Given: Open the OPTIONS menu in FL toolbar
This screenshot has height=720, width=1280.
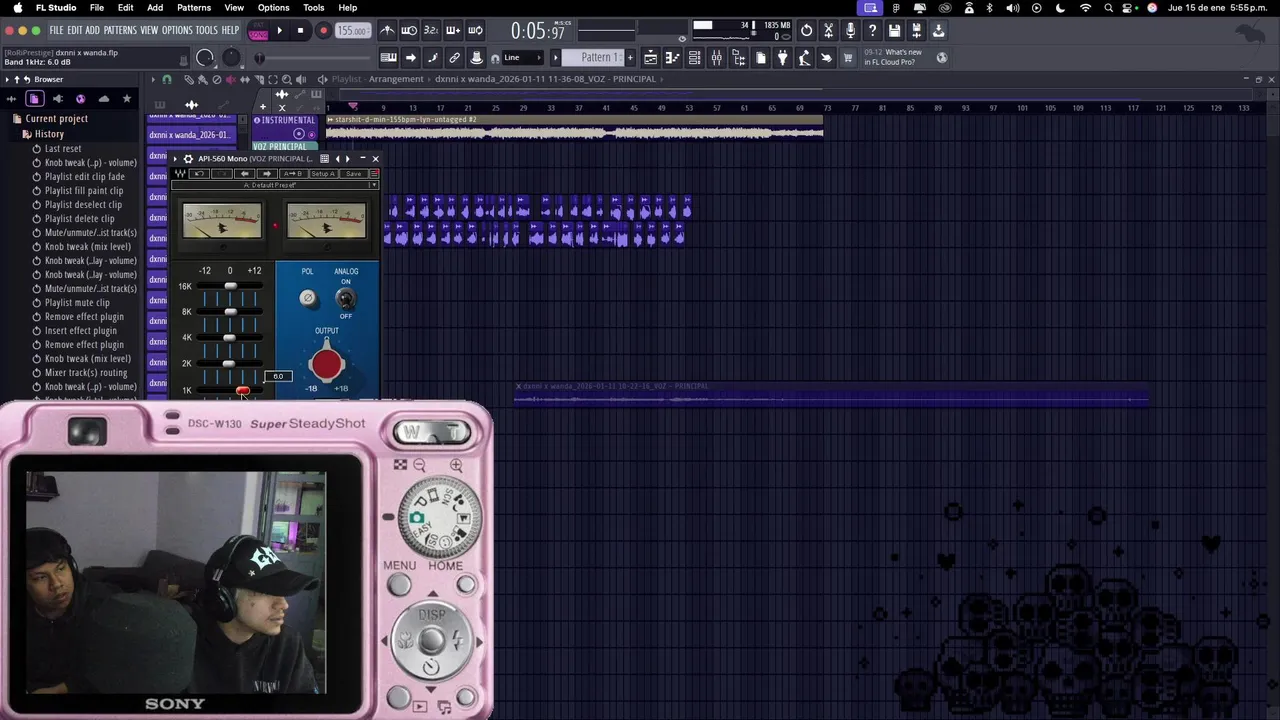Looking at the screenshot, I should click(x=176, y=31).
